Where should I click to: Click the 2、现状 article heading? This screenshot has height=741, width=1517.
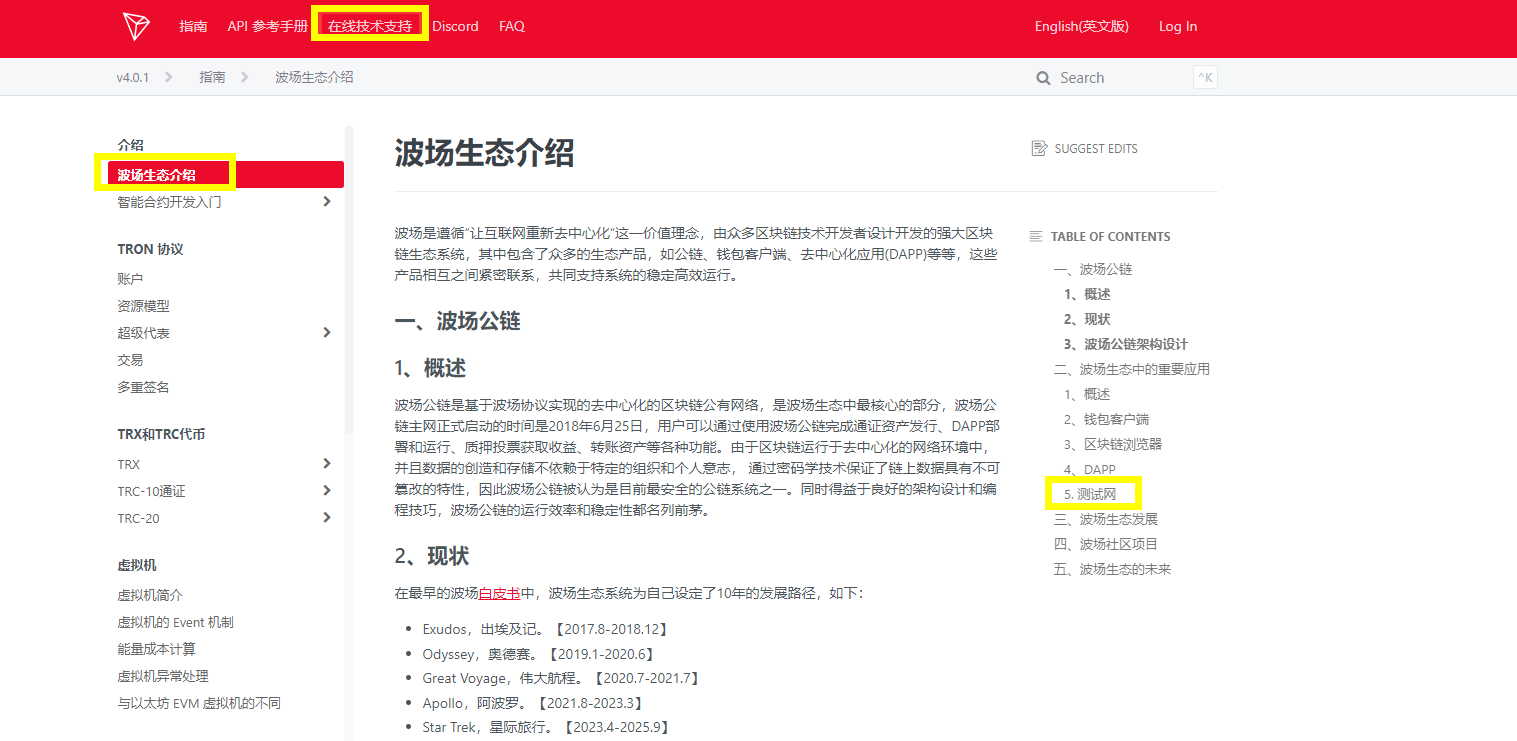(x=432, y=556)
